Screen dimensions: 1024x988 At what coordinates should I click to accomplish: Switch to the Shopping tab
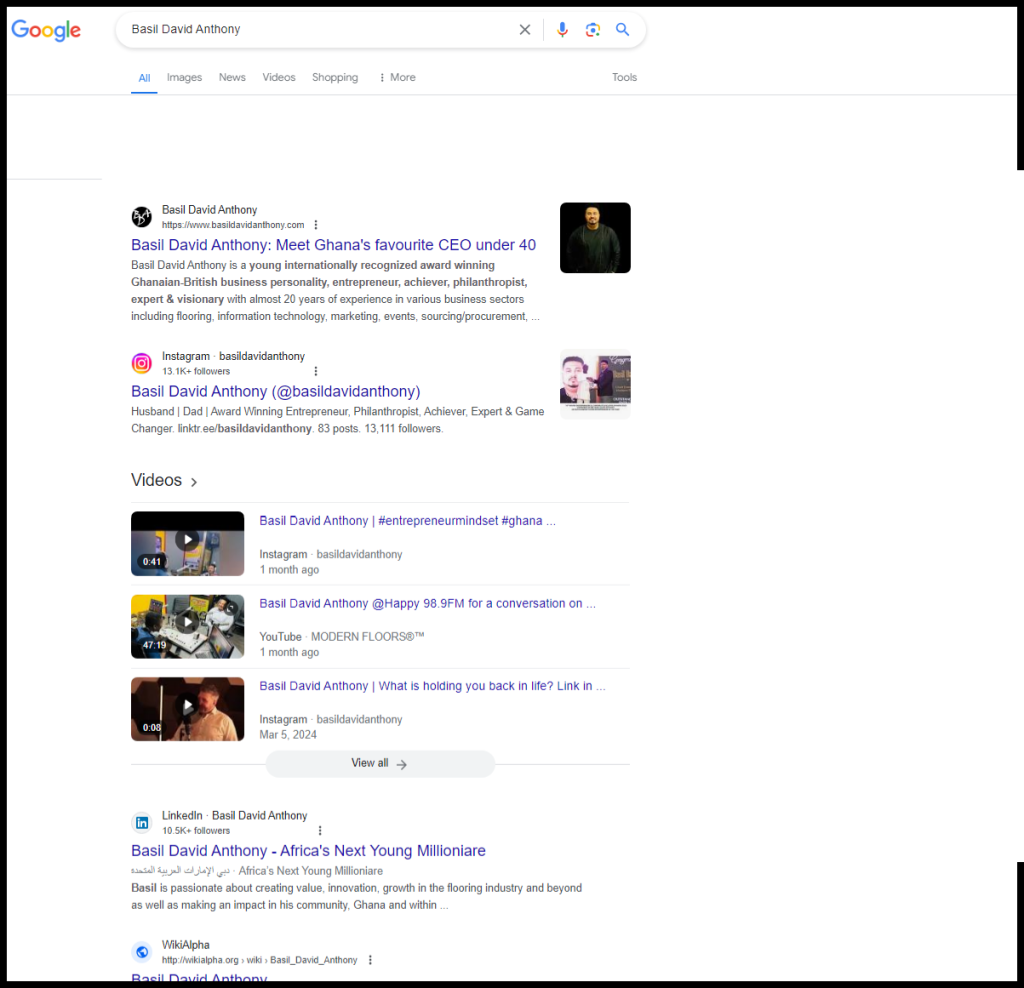click(x=335, y=77)
